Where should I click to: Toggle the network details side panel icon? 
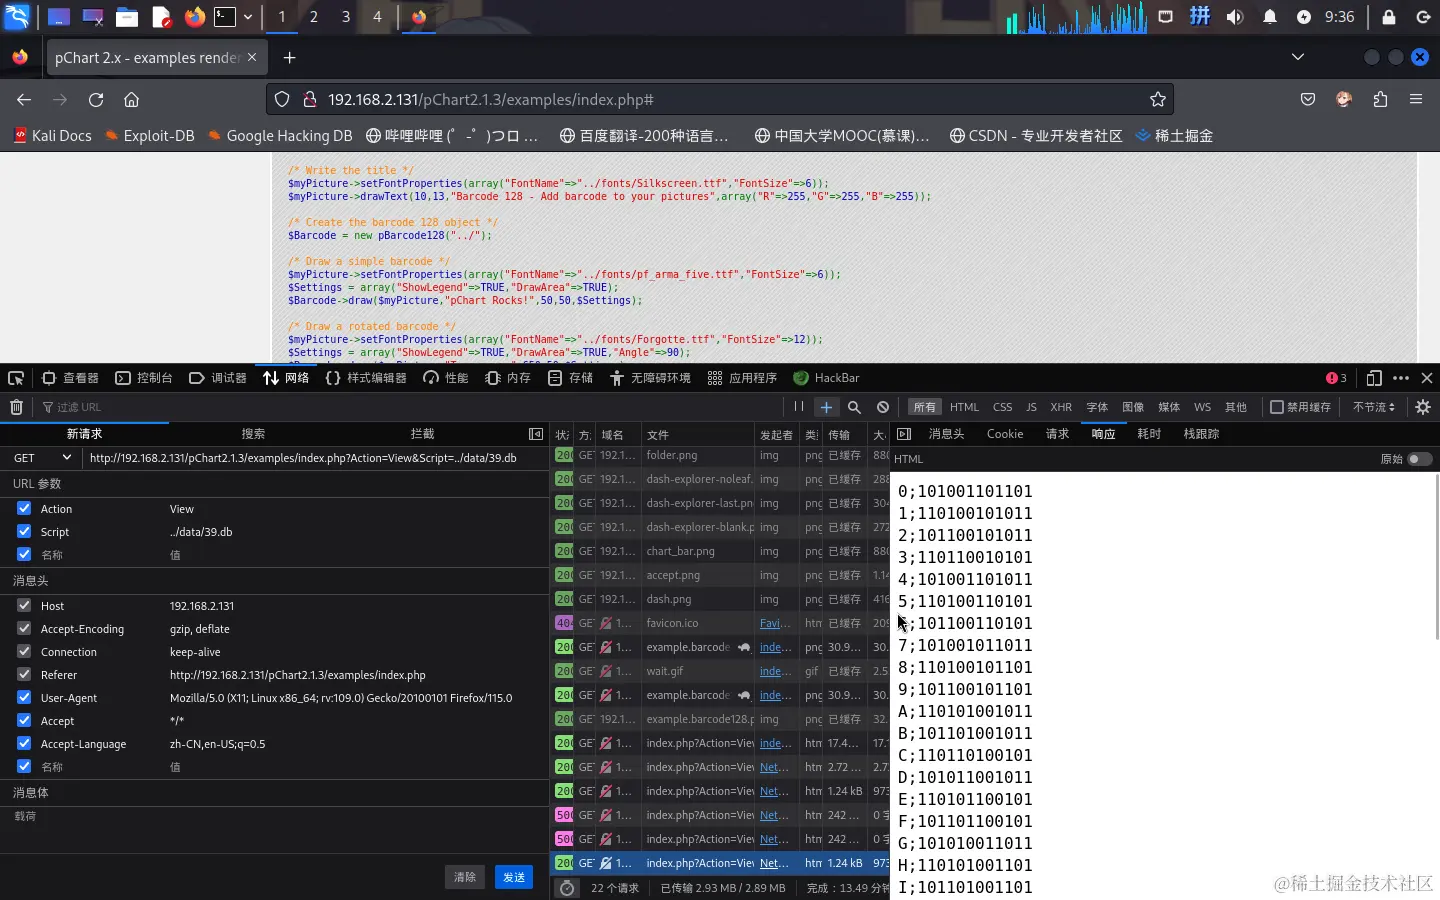coord(904,434)
